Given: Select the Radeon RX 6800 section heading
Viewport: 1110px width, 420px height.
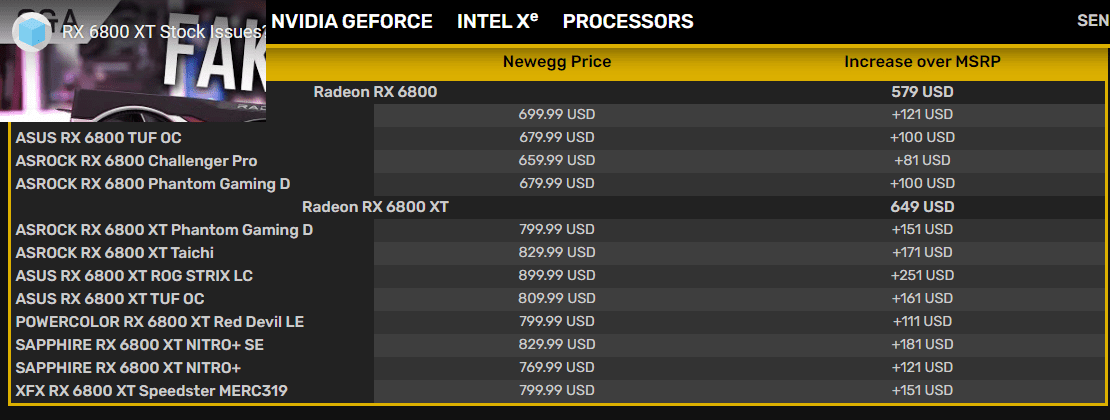Looking at the screenshot, I should 375,91.
